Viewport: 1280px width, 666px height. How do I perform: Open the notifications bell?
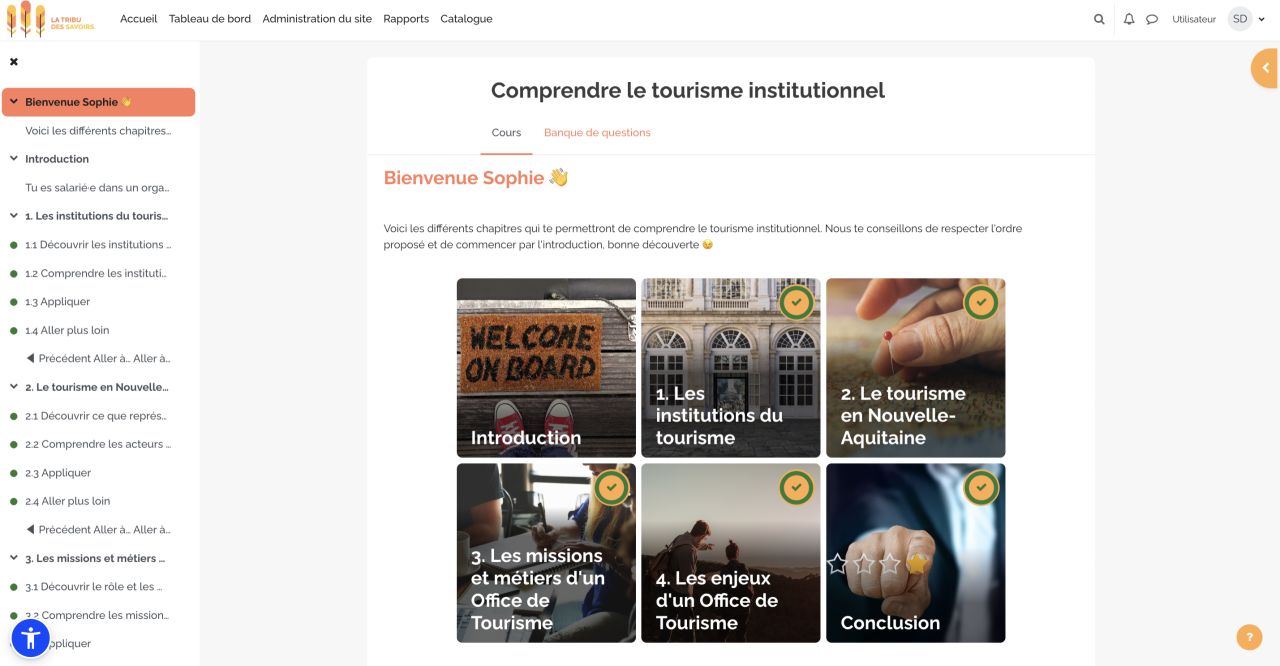click(x=1129, y=19)
